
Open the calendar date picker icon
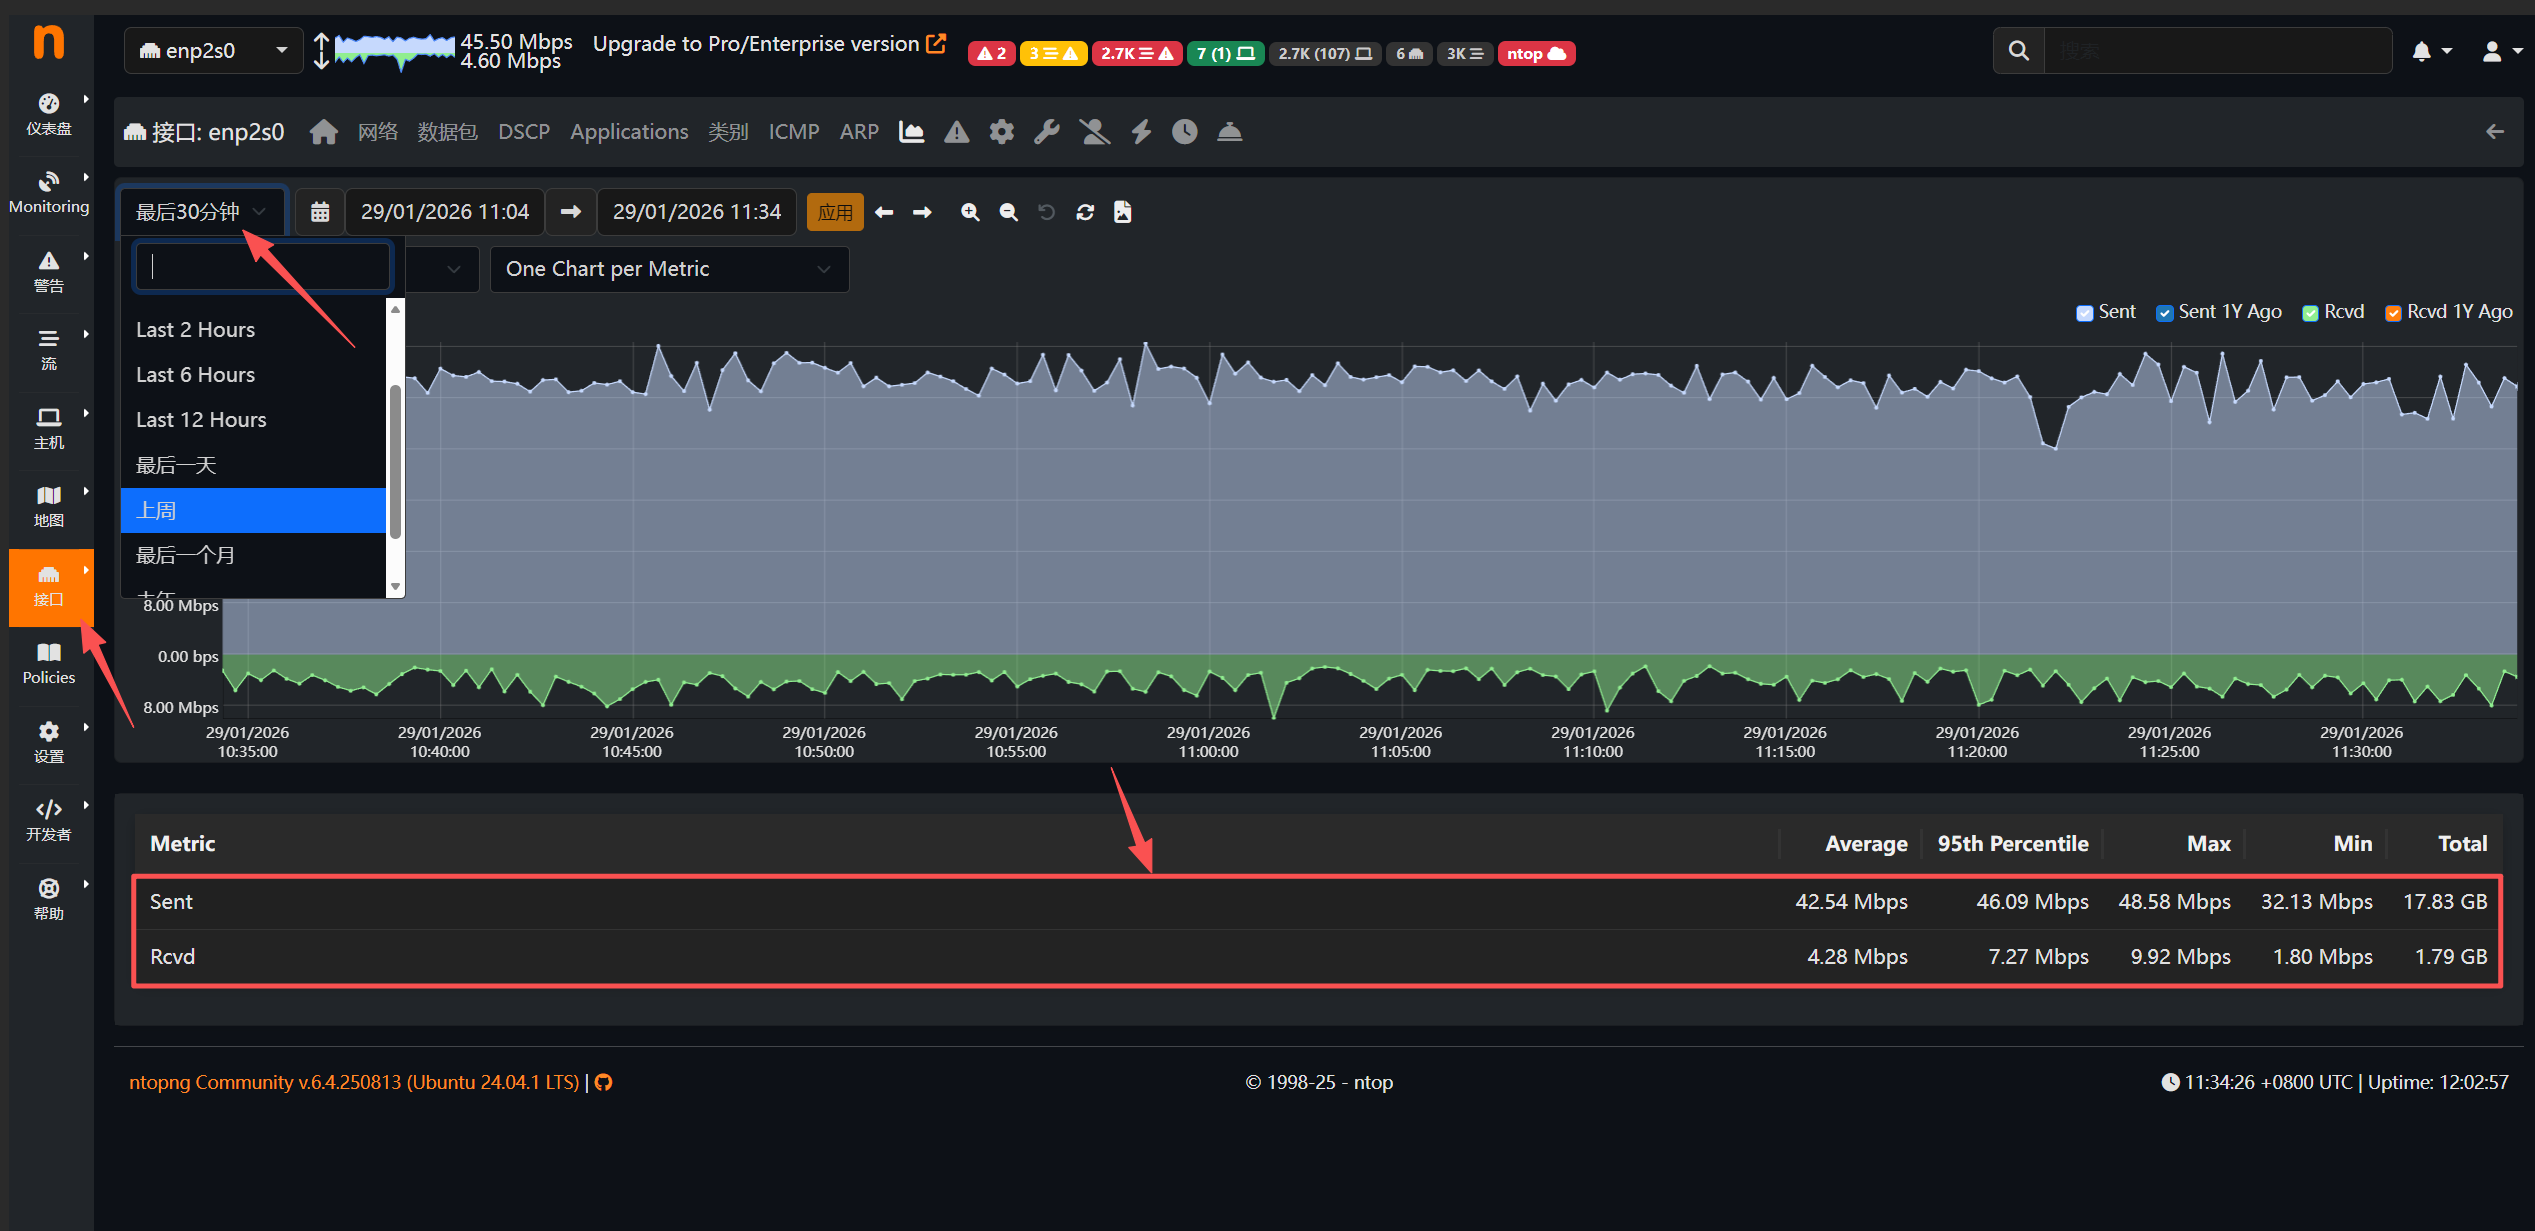tap(320, 212)
